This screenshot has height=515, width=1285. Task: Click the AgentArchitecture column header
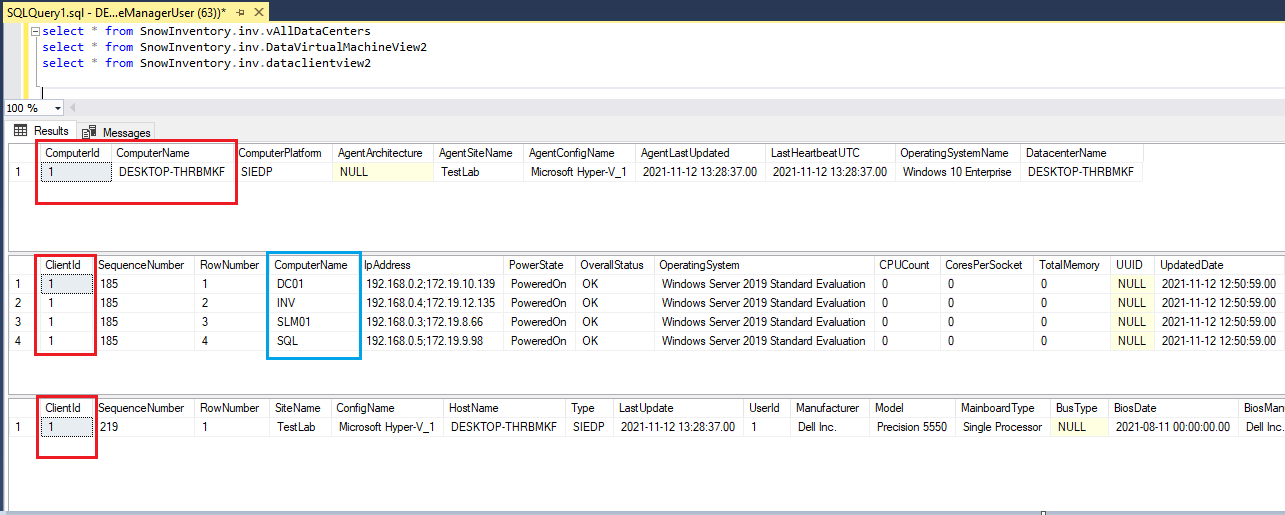[x=383, y=153]
